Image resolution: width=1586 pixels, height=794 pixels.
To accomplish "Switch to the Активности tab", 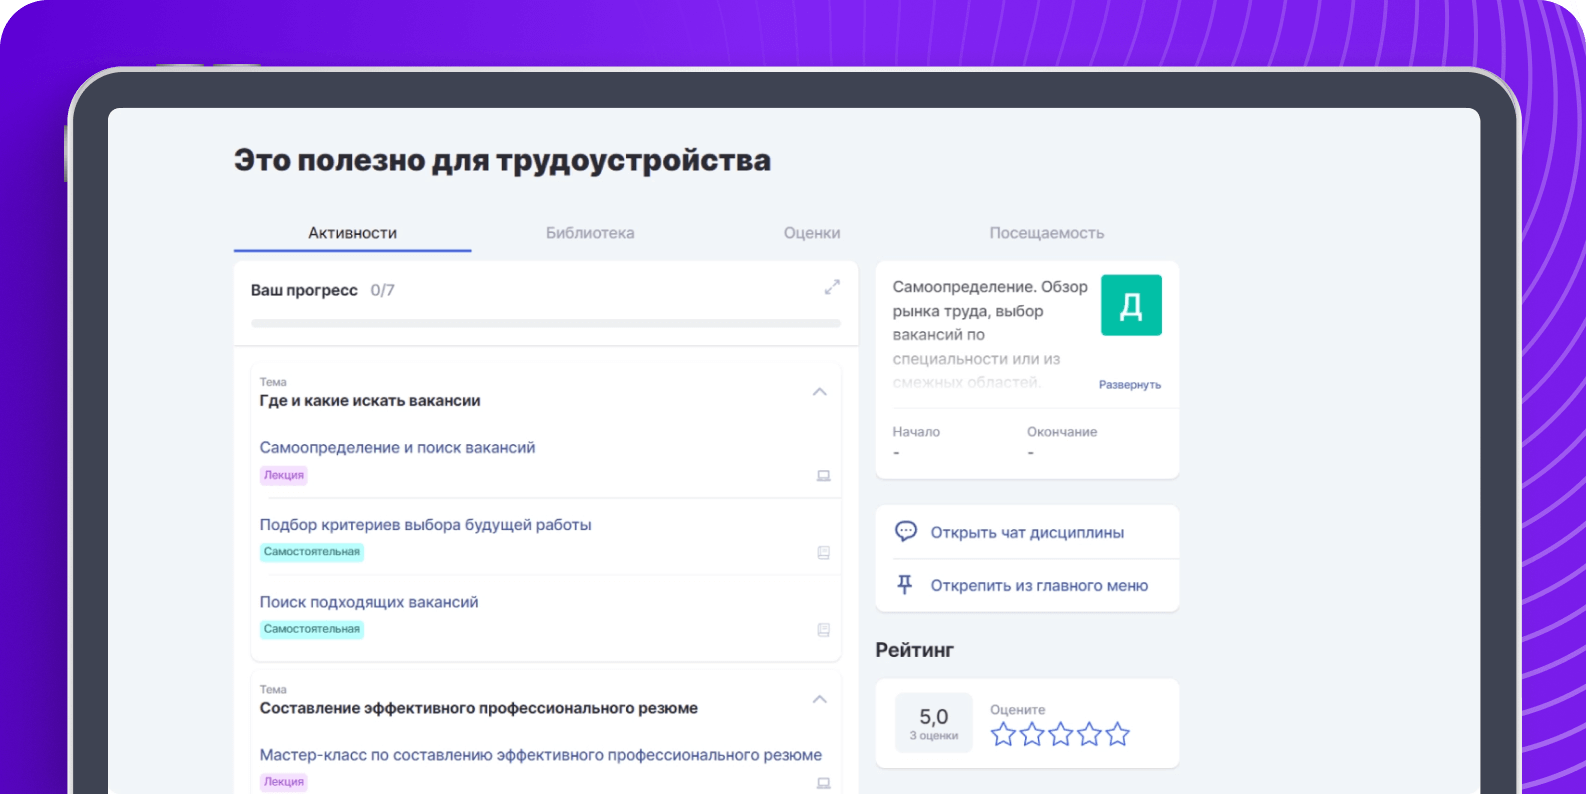I will [x=352, y=233].
